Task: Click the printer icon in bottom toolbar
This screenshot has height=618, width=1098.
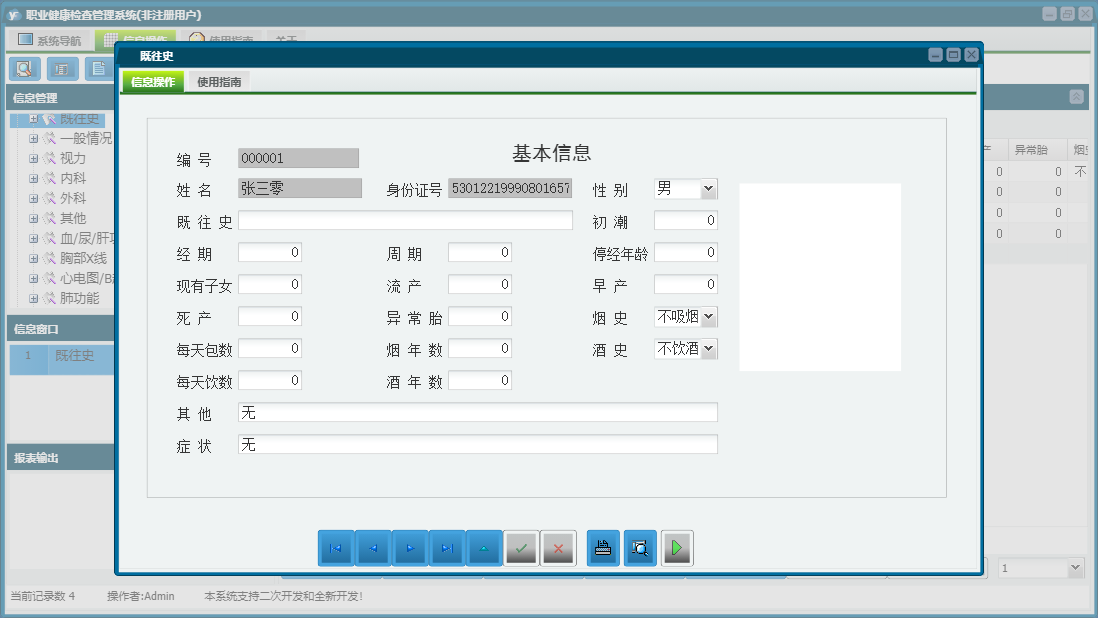Action: 603,548
